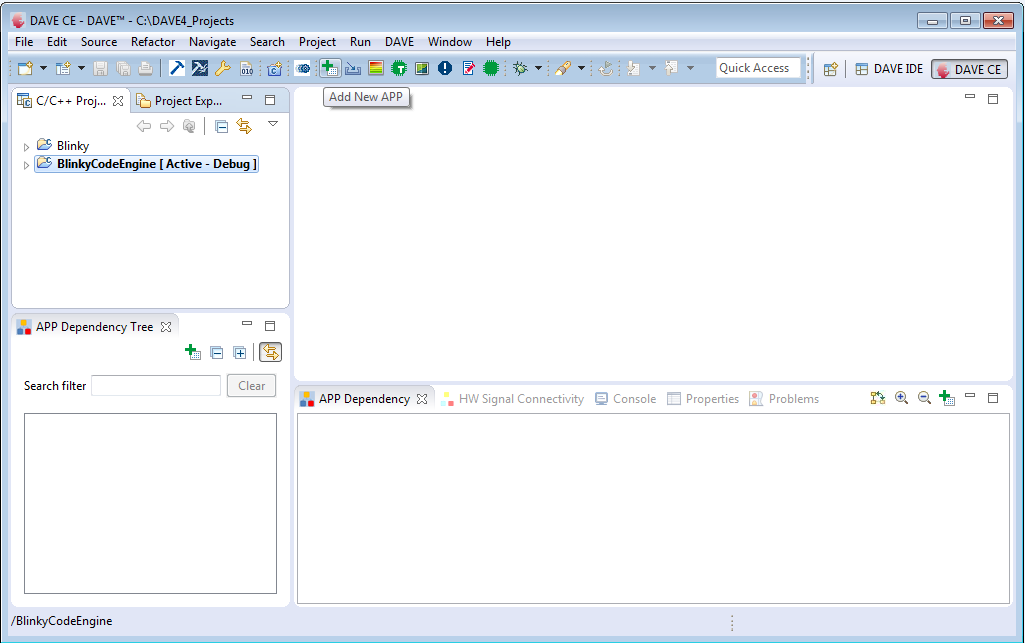The height and width of the screenshot is (644, 1025).
Task: Open the Navigate menu
Action: pos(212,42)
